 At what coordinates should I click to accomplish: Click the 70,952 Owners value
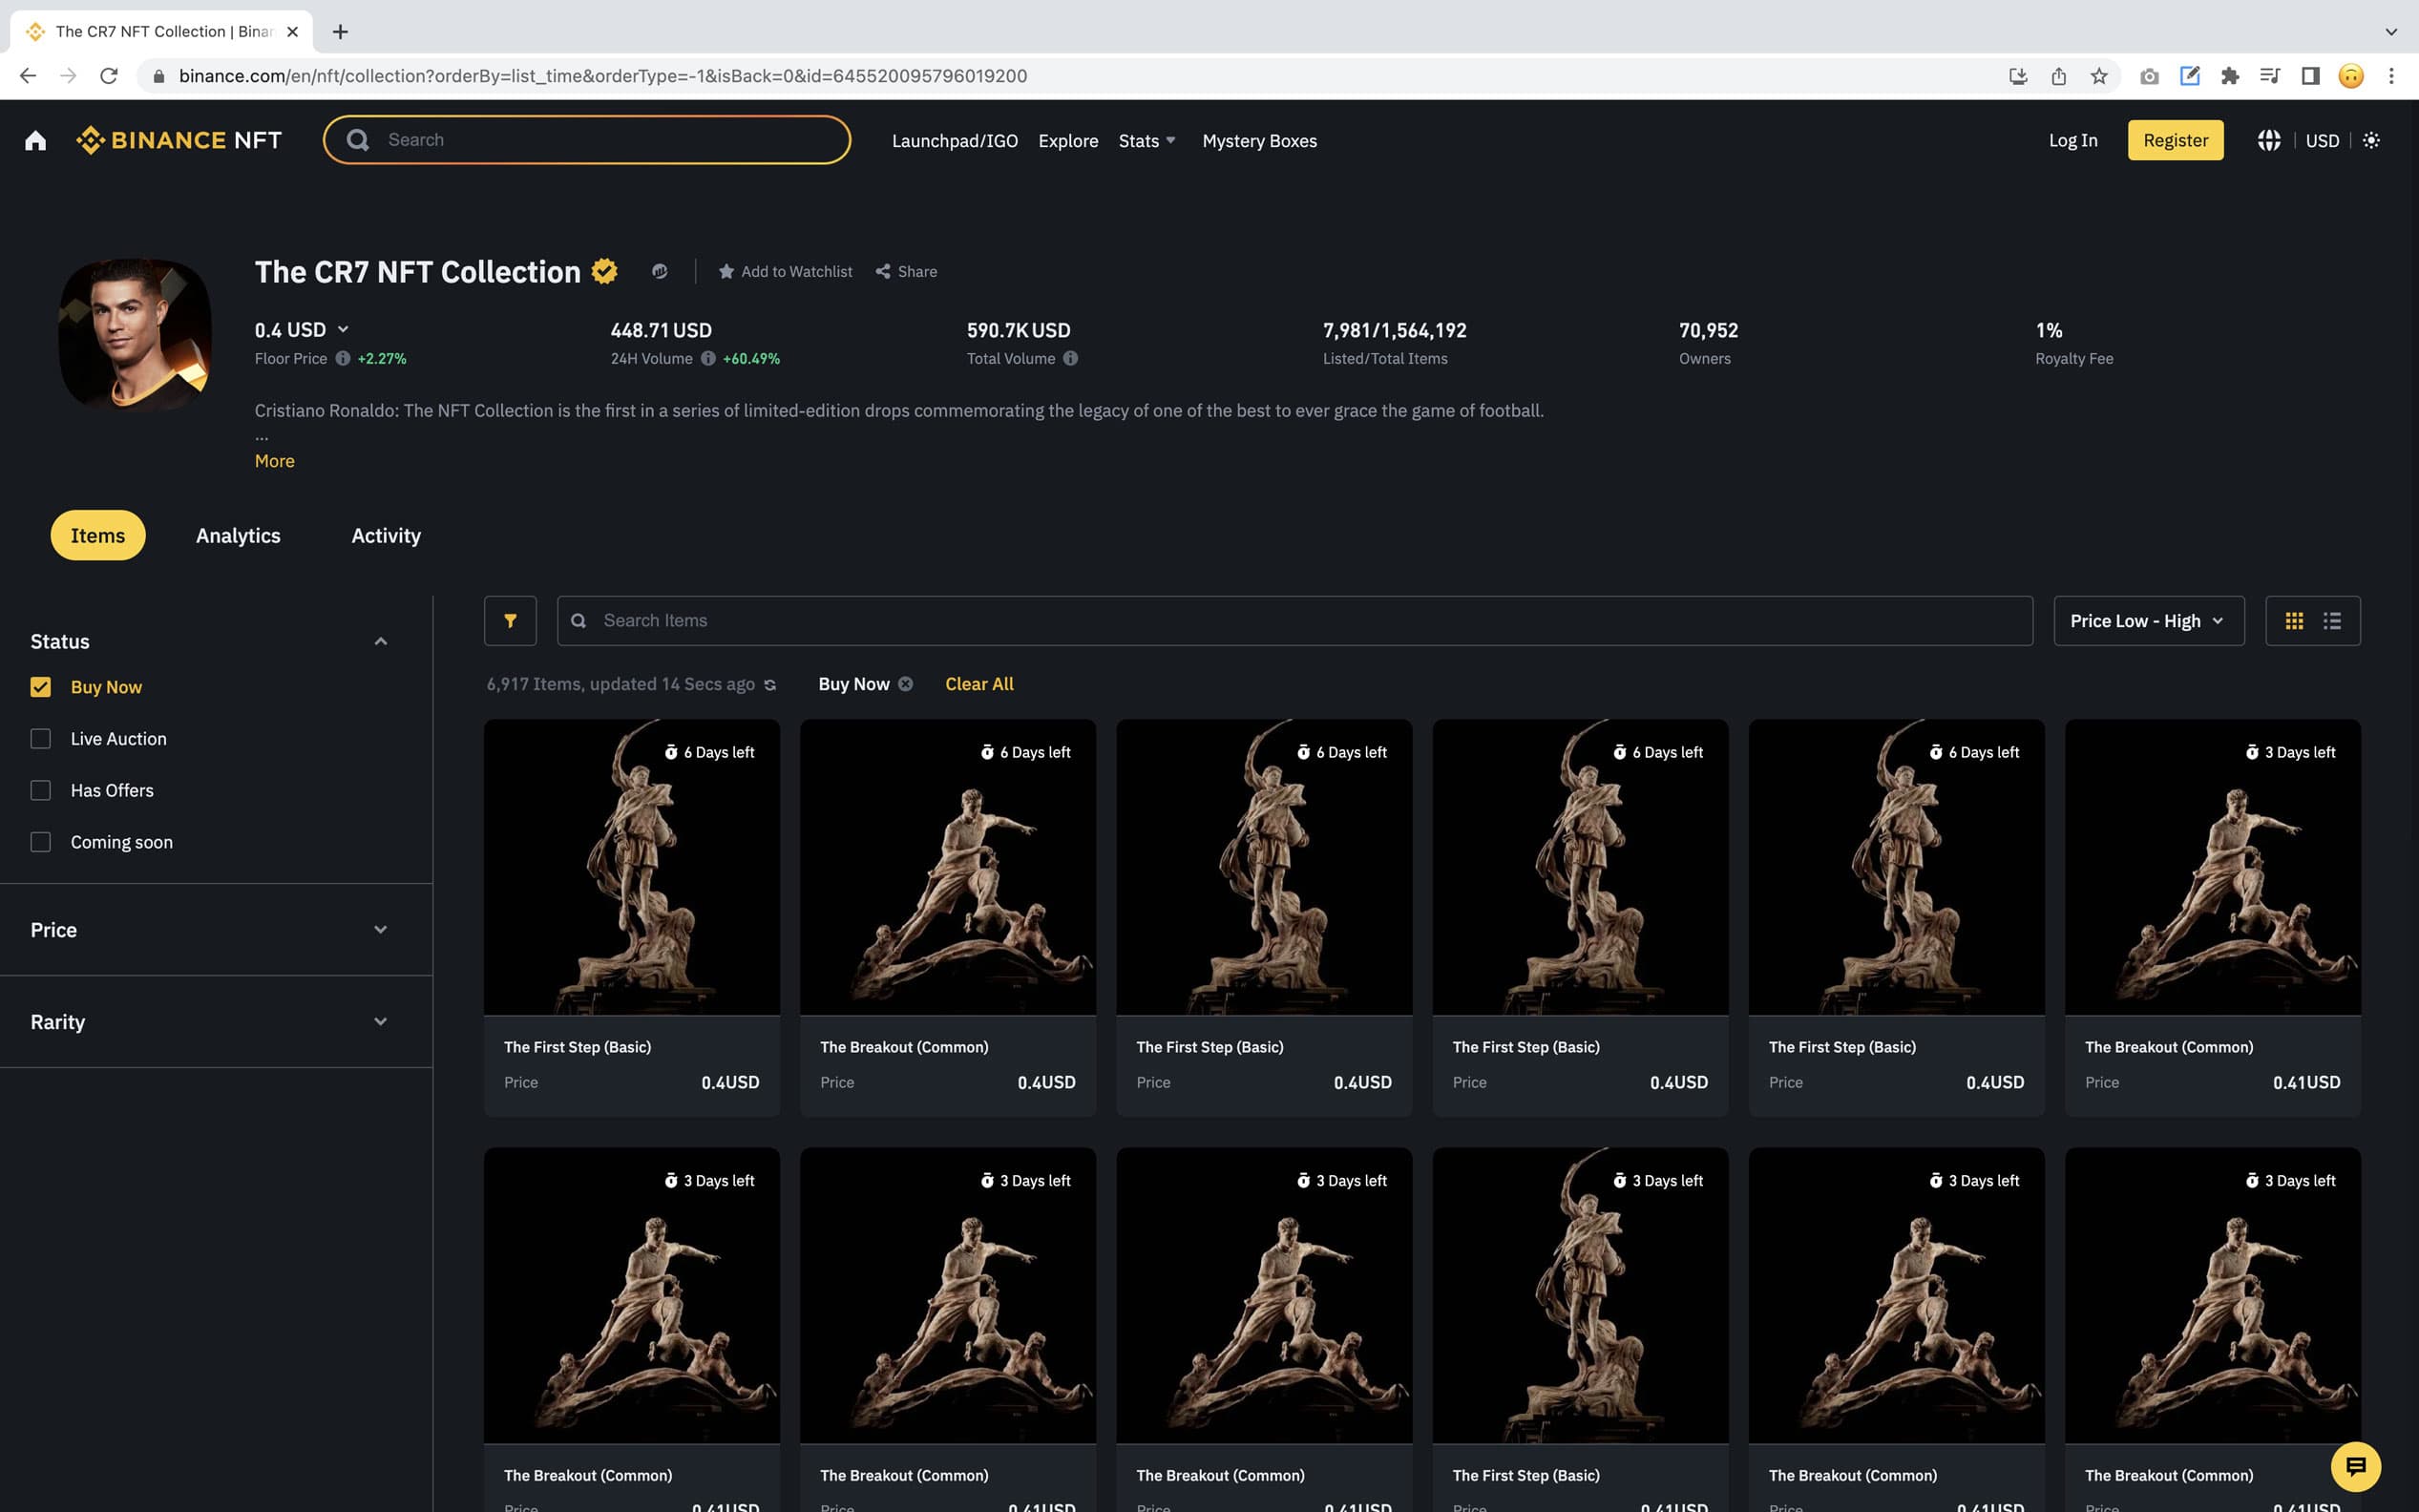(x=1708, y=330)
